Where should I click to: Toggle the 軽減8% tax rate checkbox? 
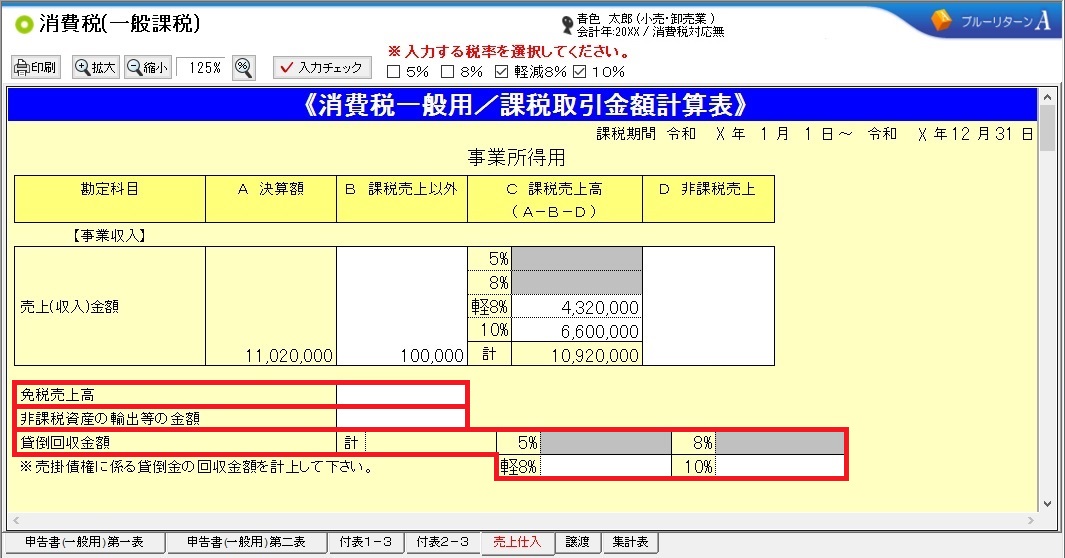[501, 71]
